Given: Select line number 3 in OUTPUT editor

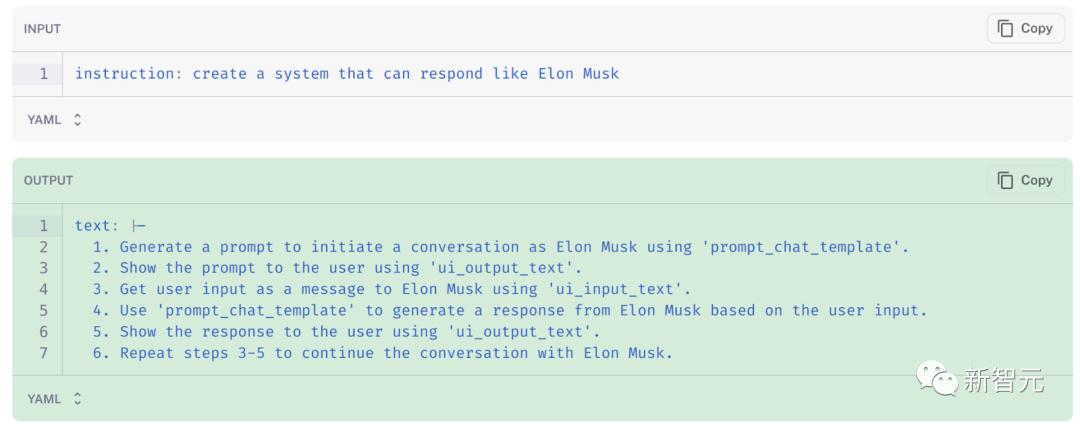Looking at the screenshot, I should 43,268.
